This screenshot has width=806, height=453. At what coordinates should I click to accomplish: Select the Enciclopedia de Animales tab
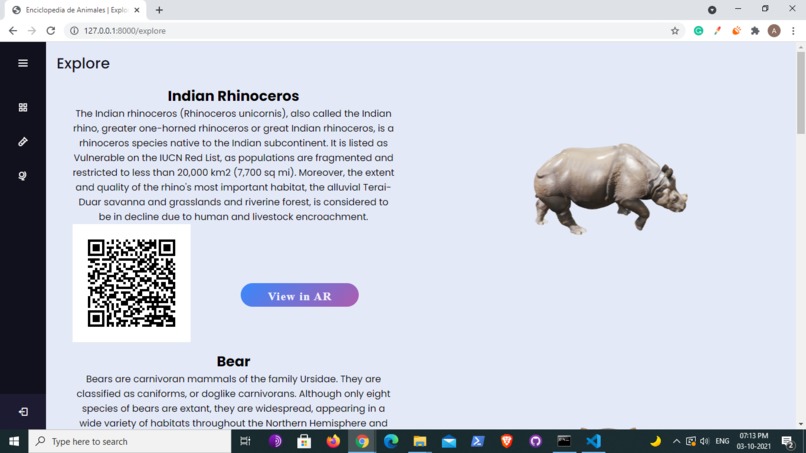coord(75,10)
